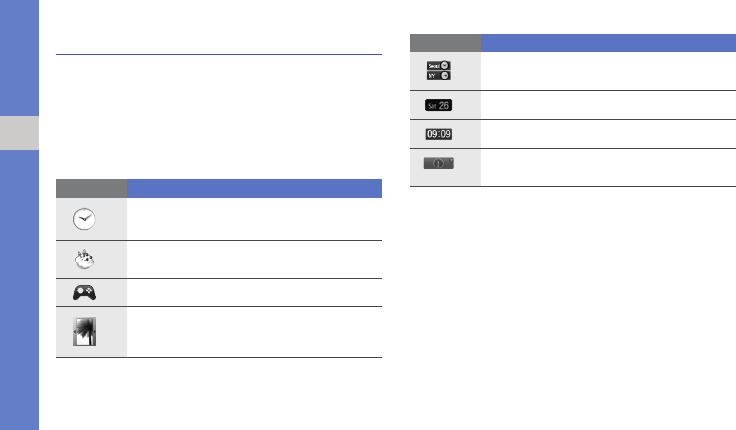The height and width of the screenshot is (430, 736).
Task: Click the blue sidebar strip above gray tab
Action: tap(19, 58)
